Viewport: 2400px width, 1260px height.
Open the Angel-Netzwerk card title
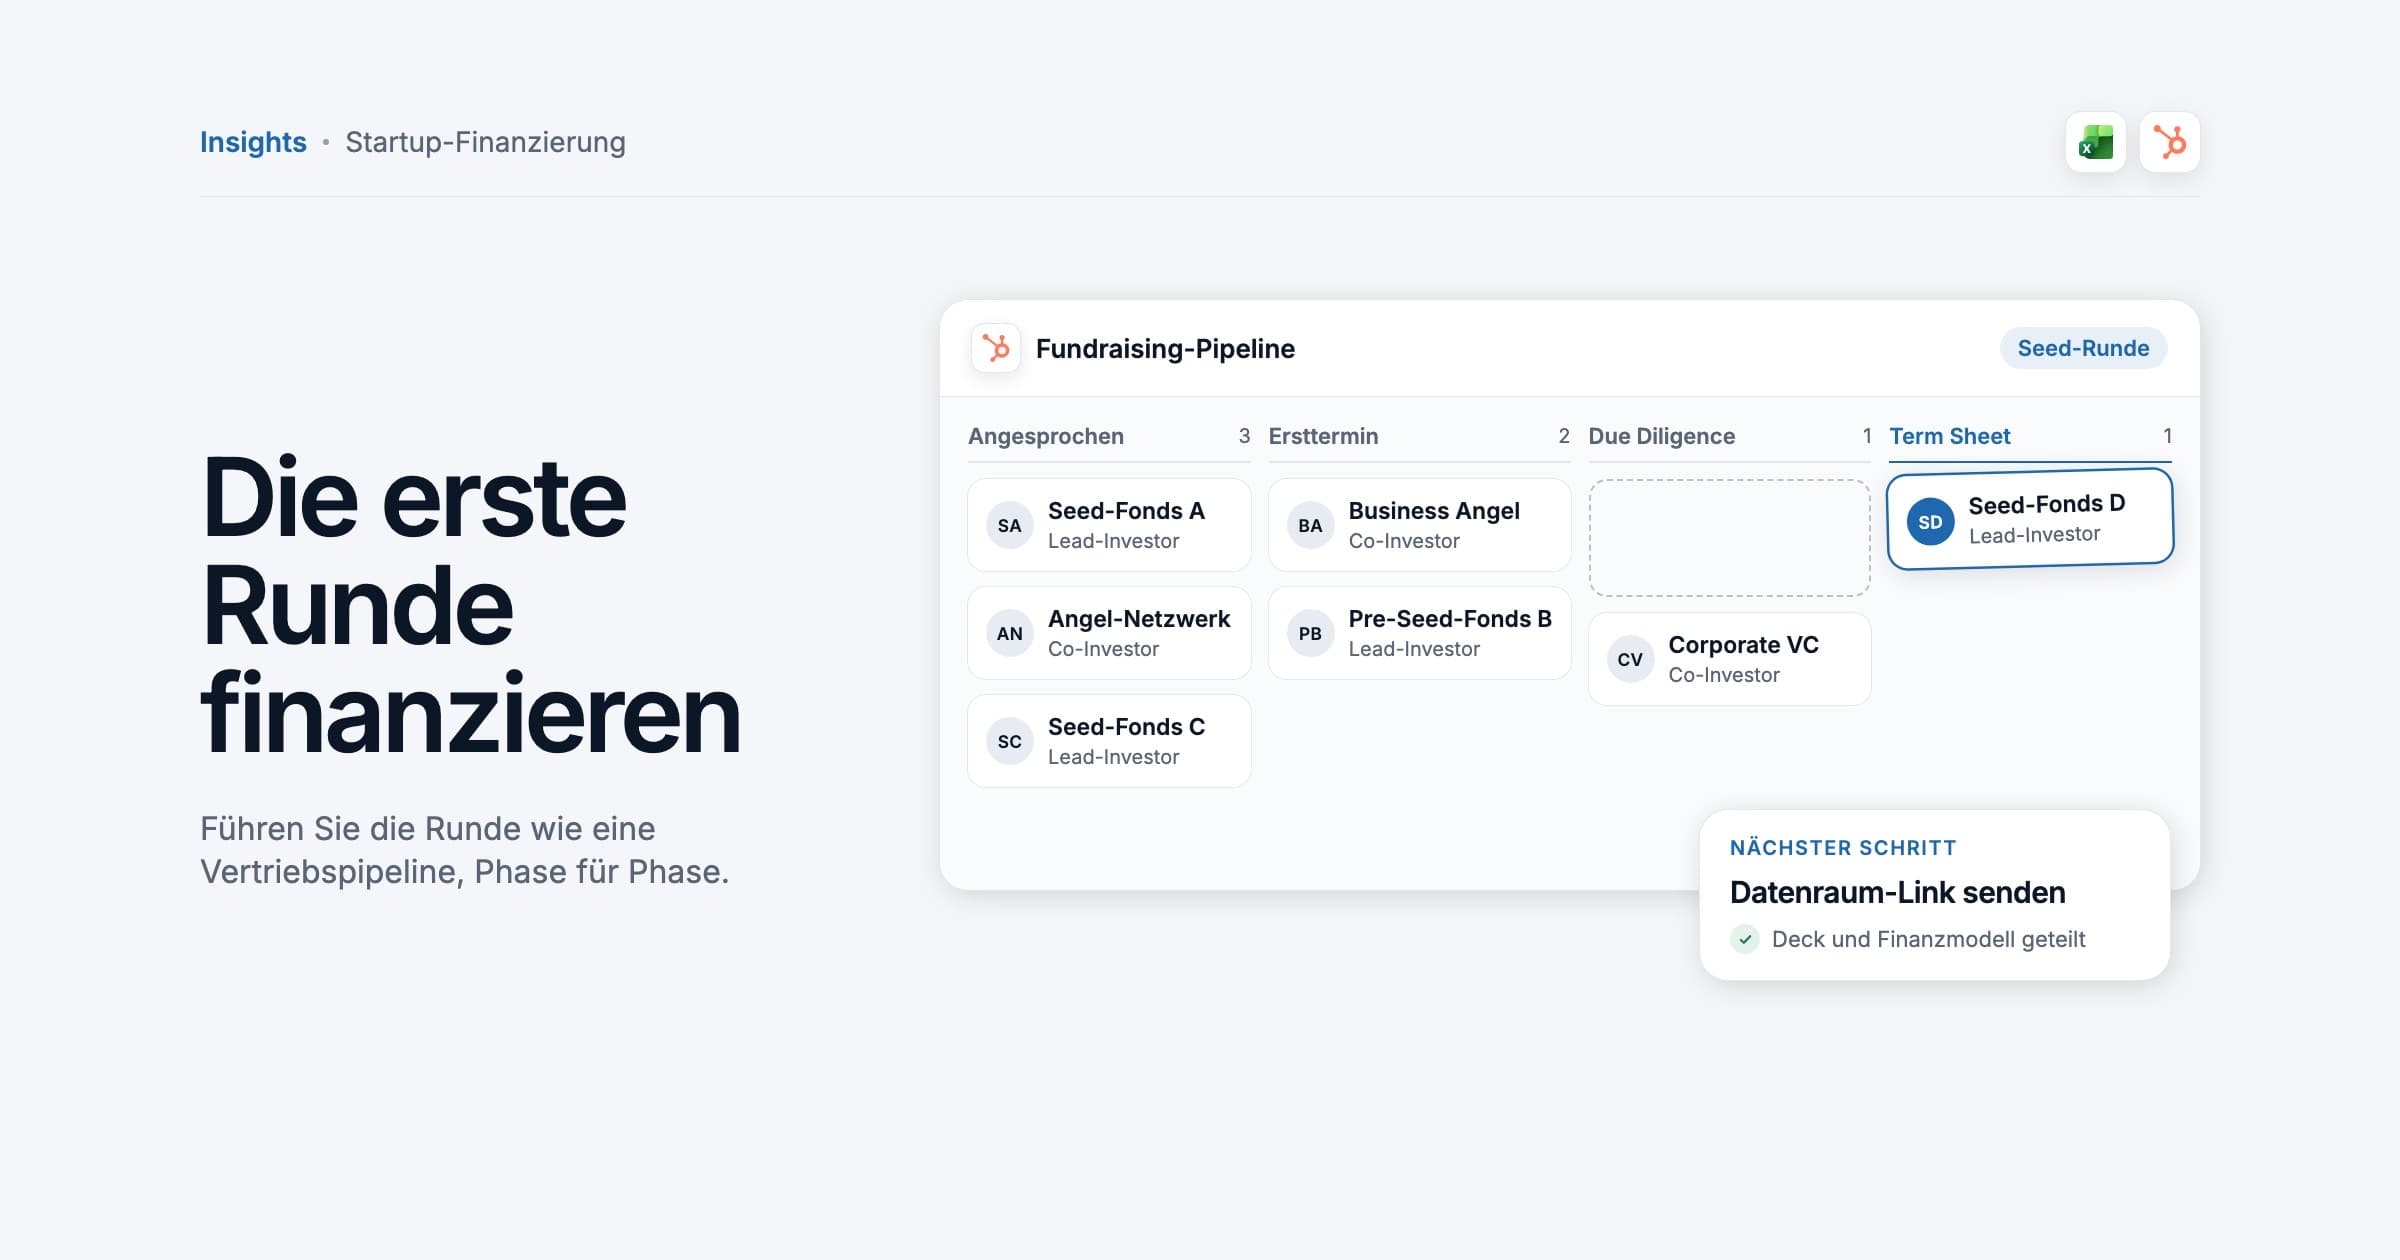[x=1139, y=619]
